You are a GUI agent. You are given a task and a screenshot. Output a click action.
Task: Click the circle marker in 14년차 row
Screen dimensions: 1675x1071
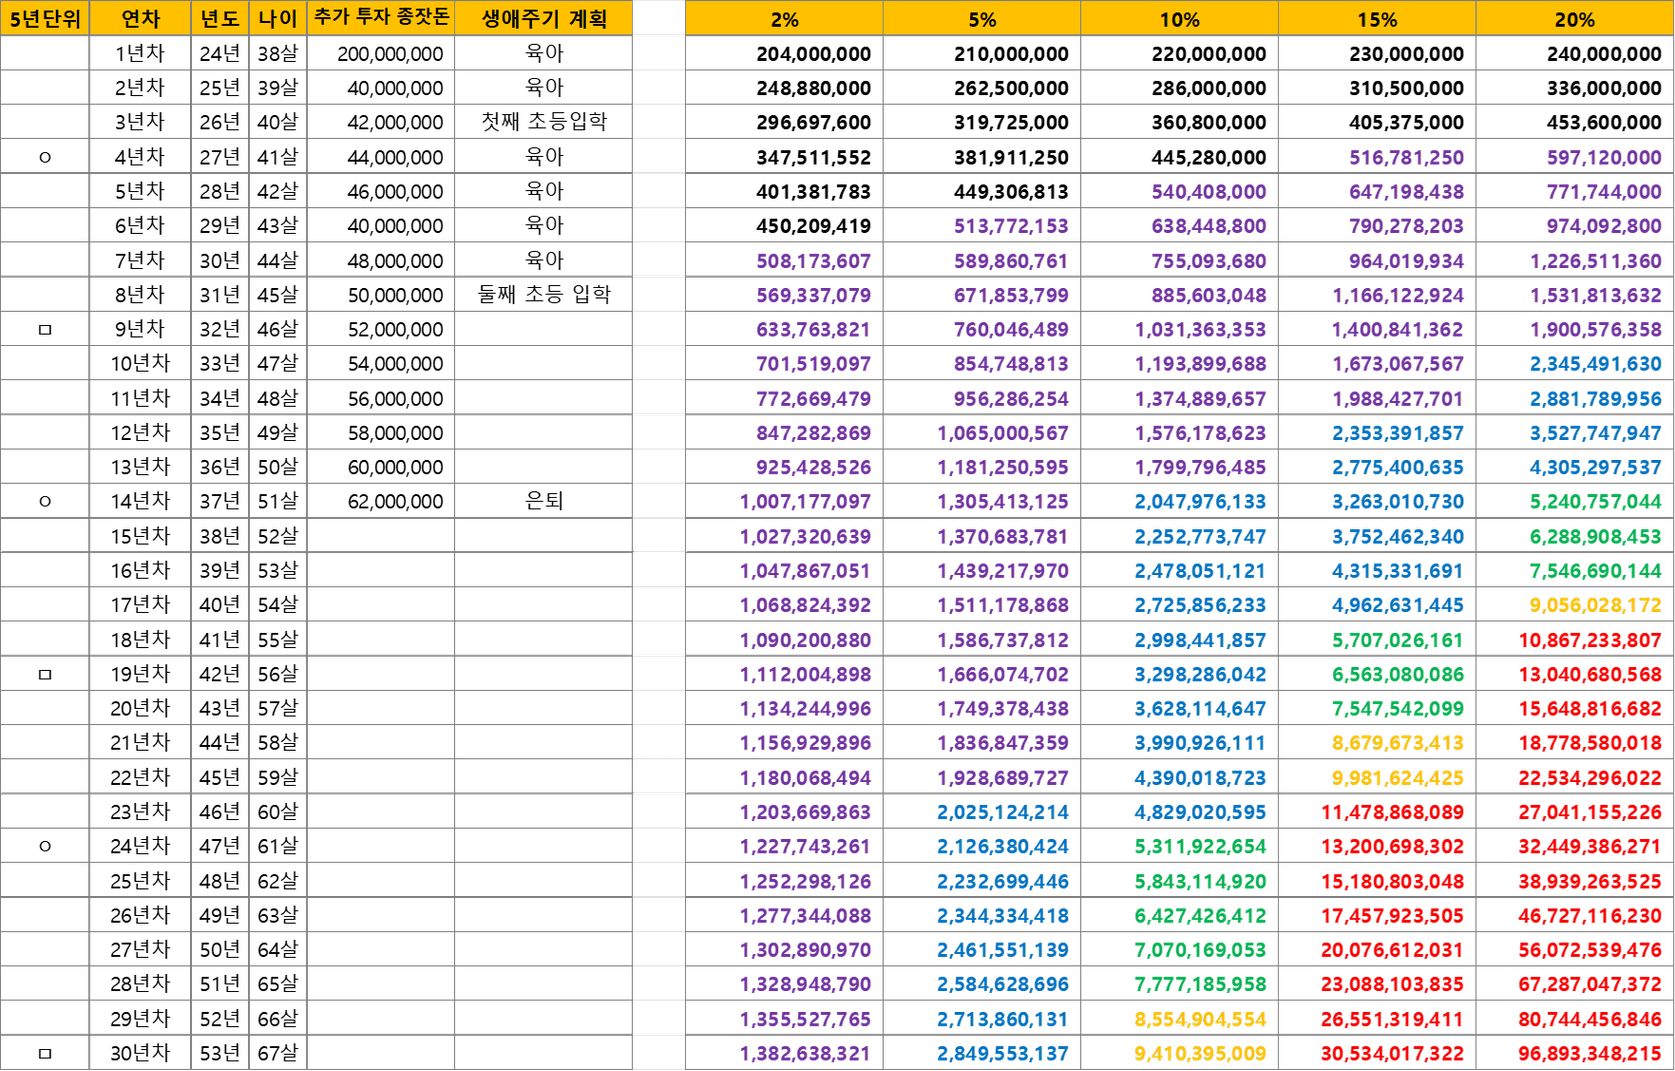[45, 502]
